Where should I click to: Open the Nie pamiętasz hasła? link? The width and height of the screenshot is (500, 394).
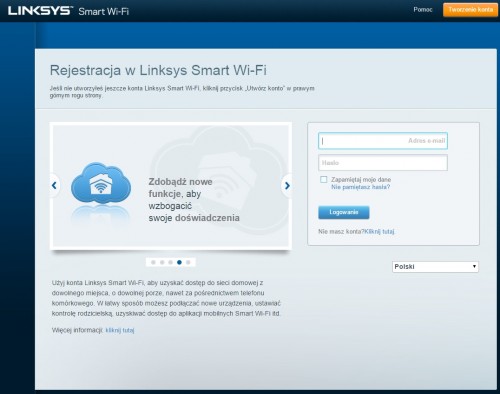360,187
